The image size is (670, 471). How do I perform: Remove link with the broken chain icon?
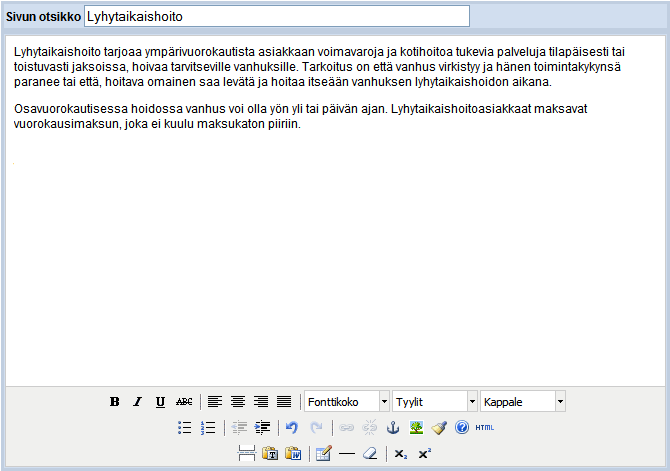click(370, 427)
